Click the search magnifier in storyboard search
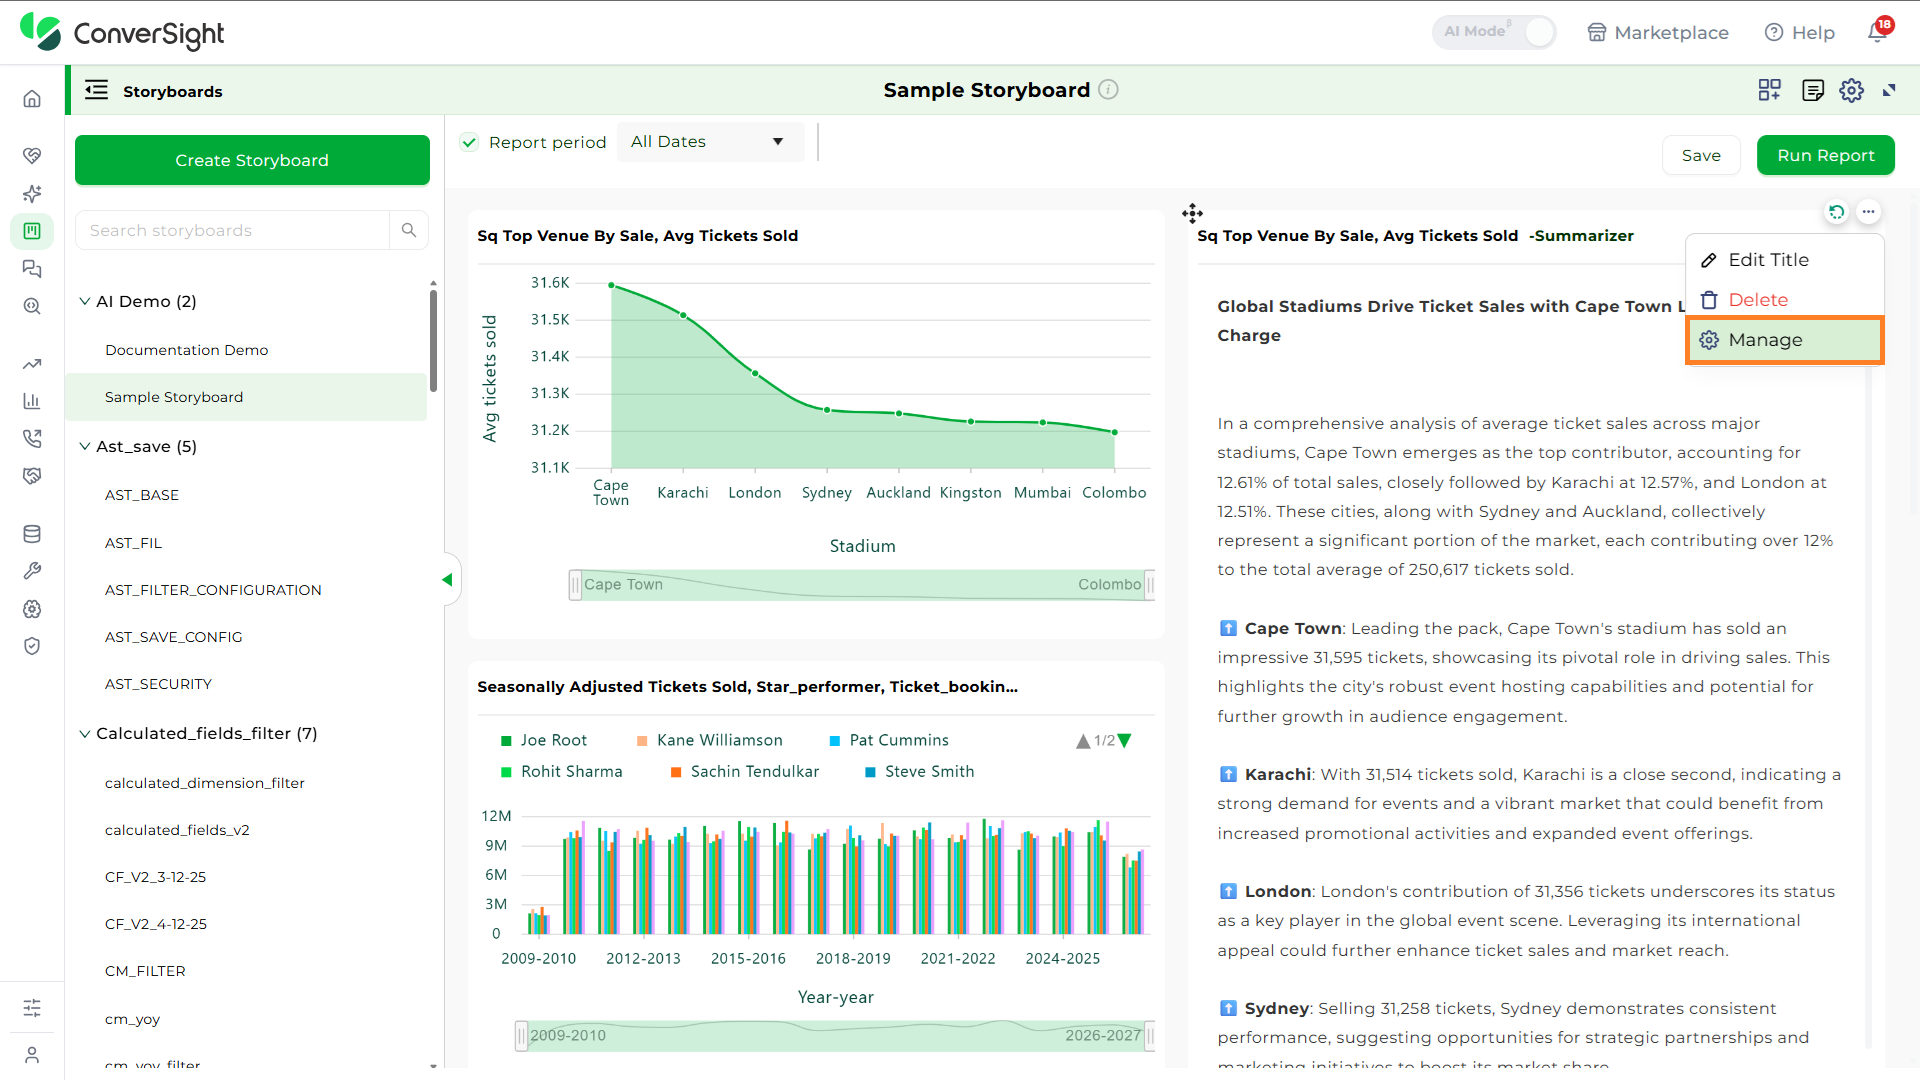This screenshot has width=1920, height=1080. point(409,230)
